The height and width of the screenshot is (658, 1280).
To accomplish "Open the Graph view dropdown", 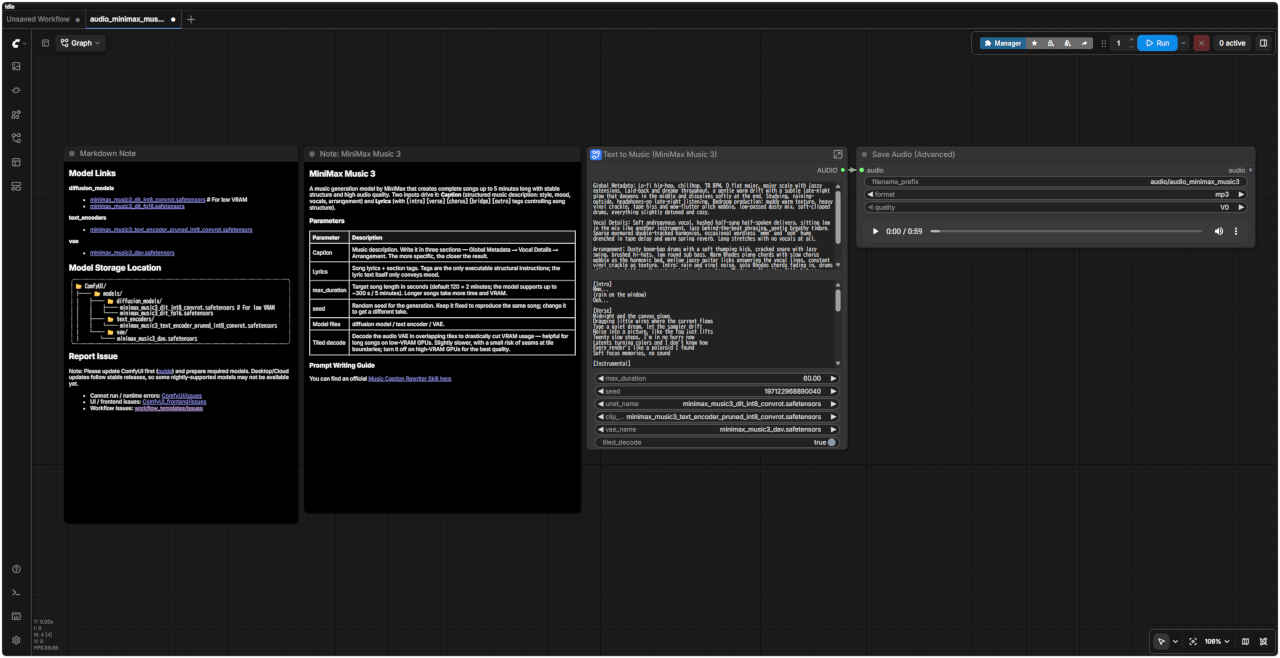I will point(80,43).
